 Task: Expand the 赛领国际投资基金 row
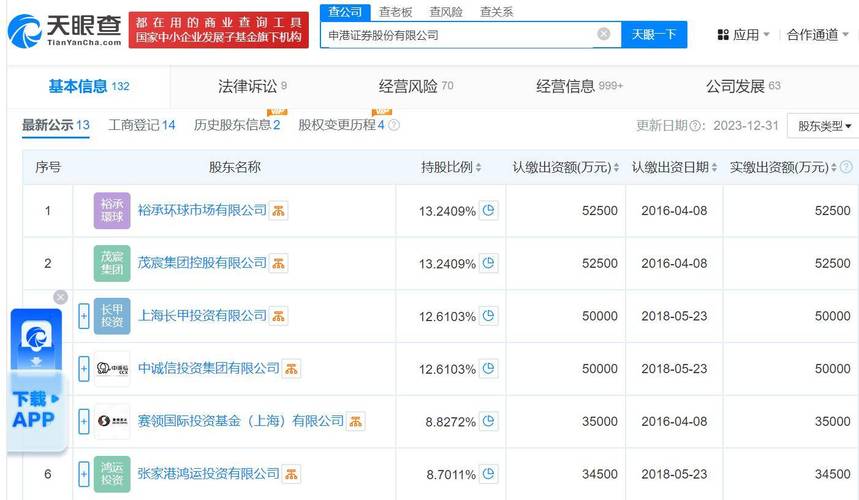[x=84, y=421]
